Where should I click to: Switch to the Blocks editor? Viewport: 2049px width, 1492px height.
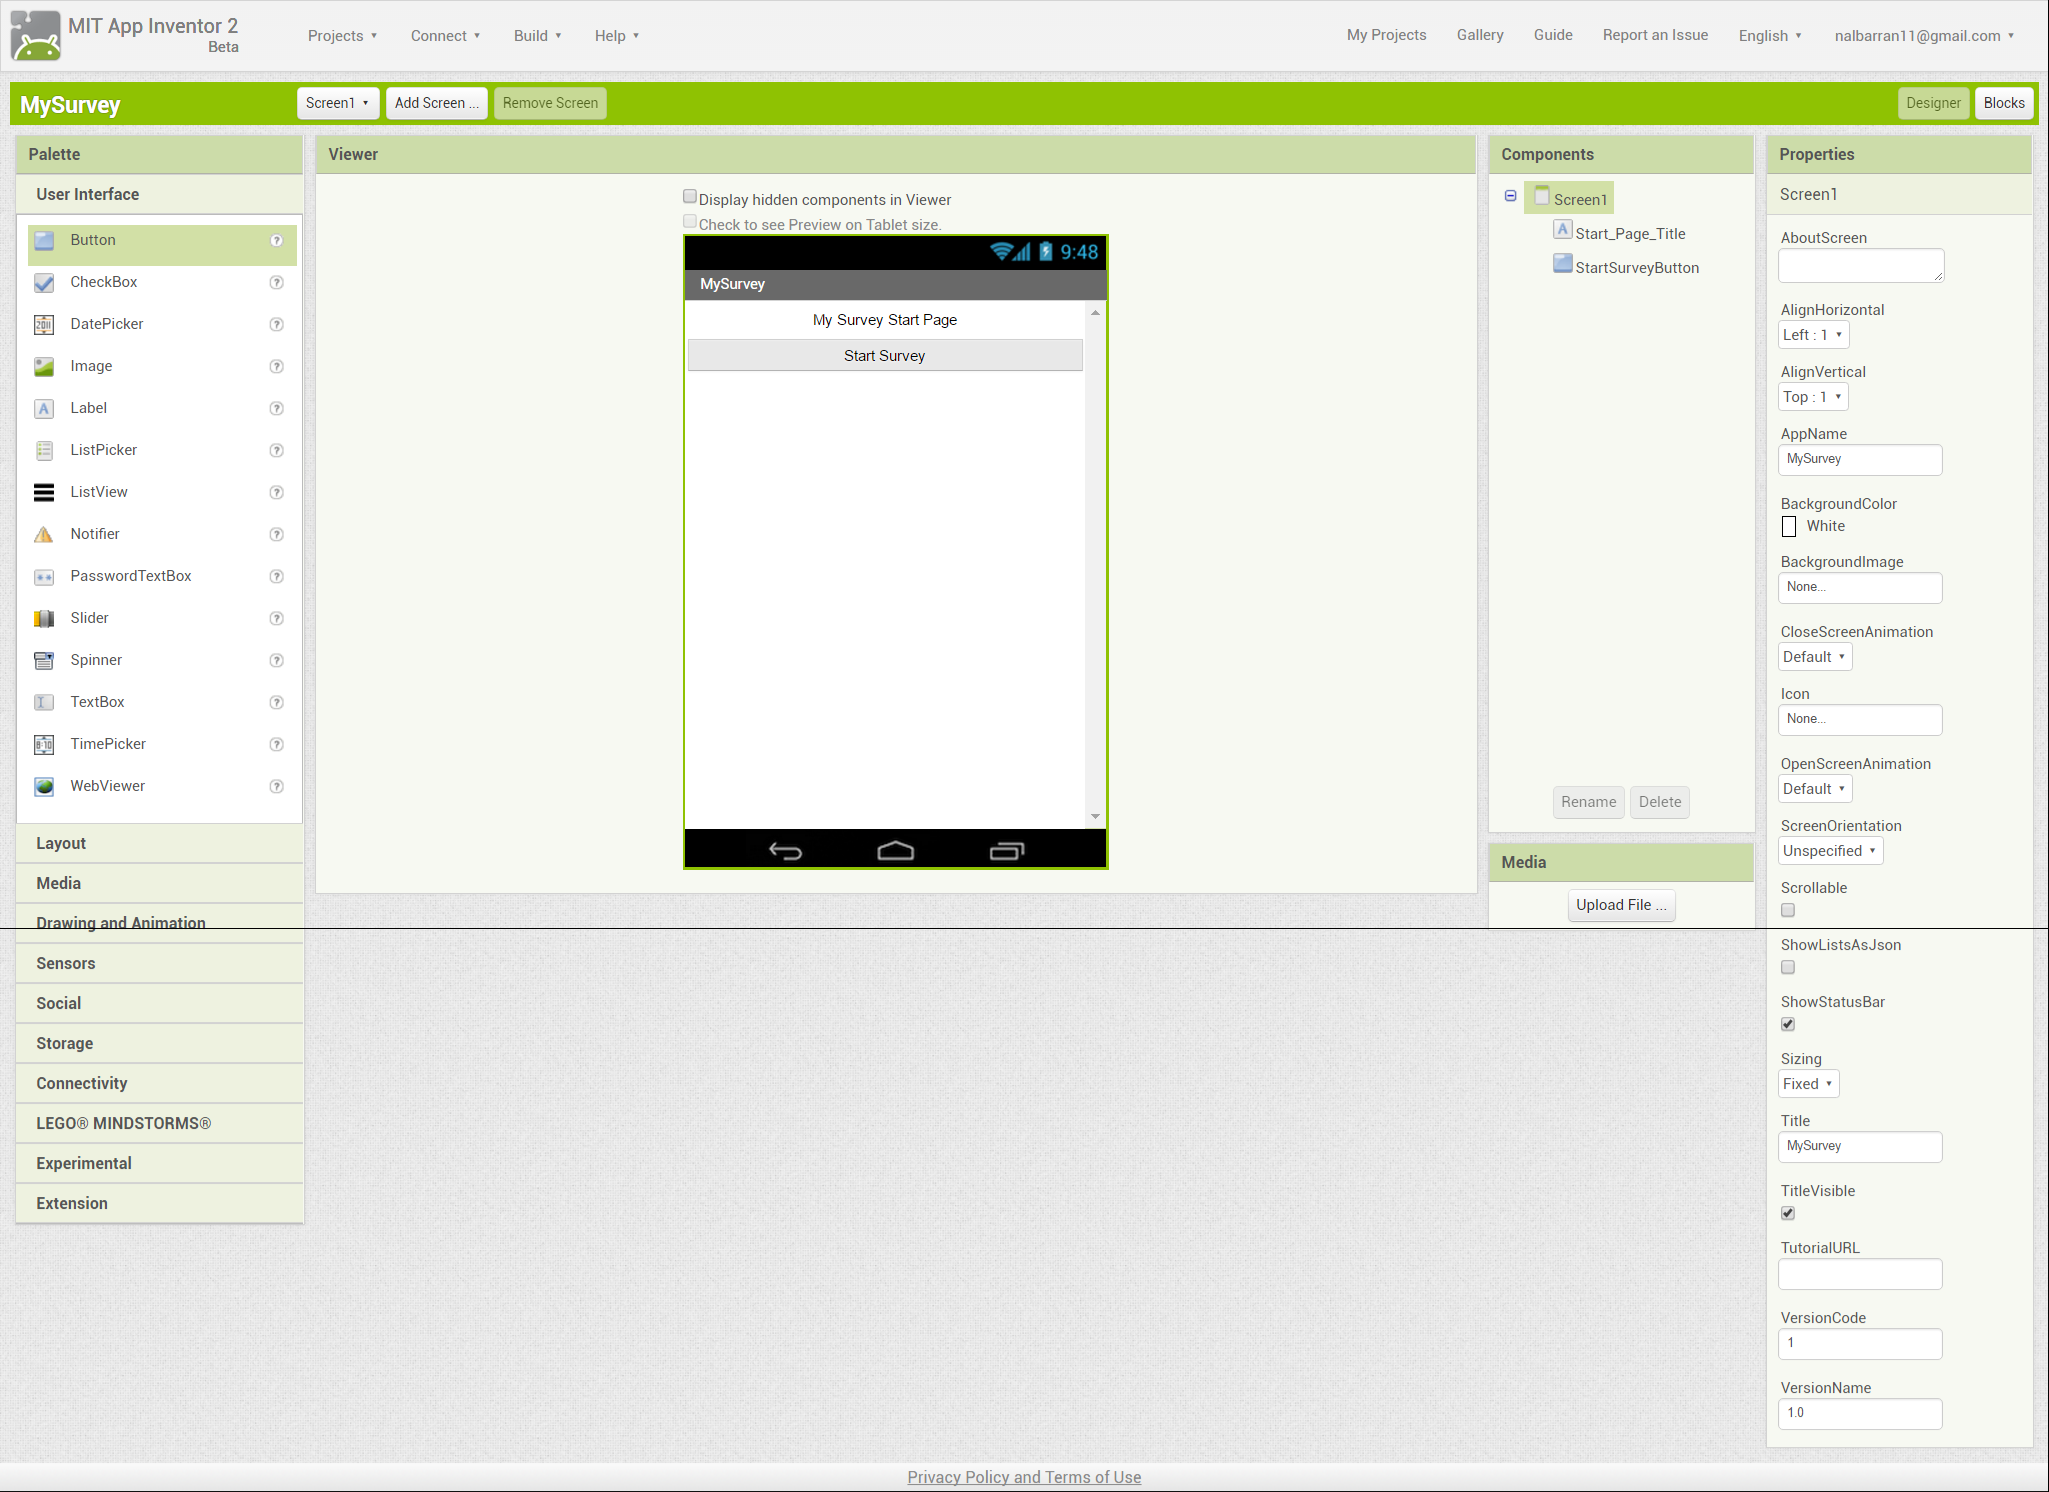click(2003, 103)
